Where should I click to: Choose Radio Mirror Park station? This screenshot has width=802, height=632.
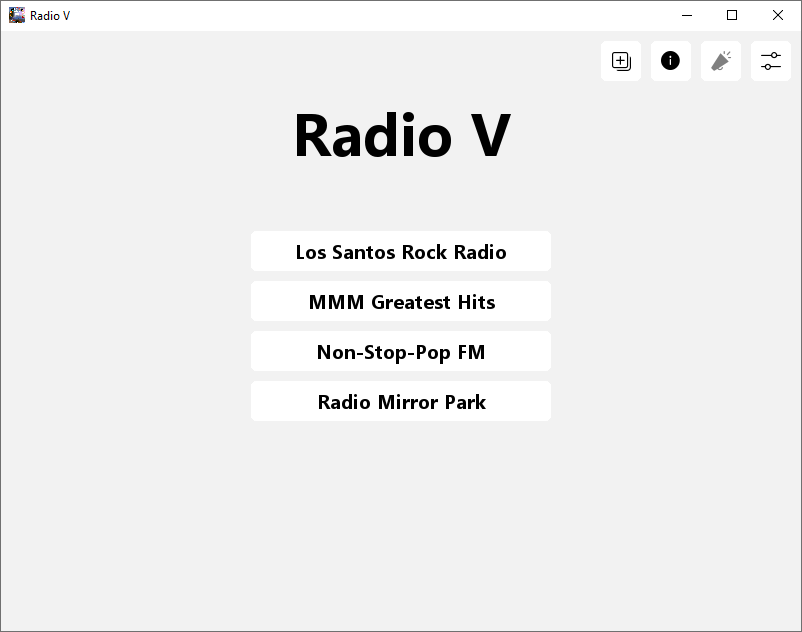tap(401, 401)
